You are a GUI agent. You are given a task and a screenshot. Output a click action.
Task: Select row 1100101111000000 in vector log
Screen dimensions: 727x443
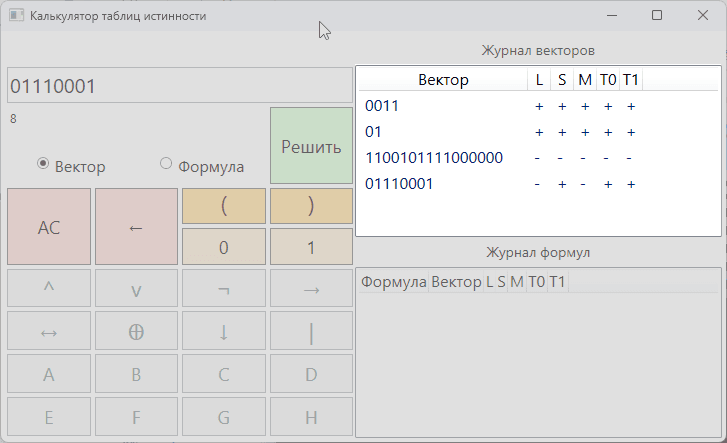(434, 158)
